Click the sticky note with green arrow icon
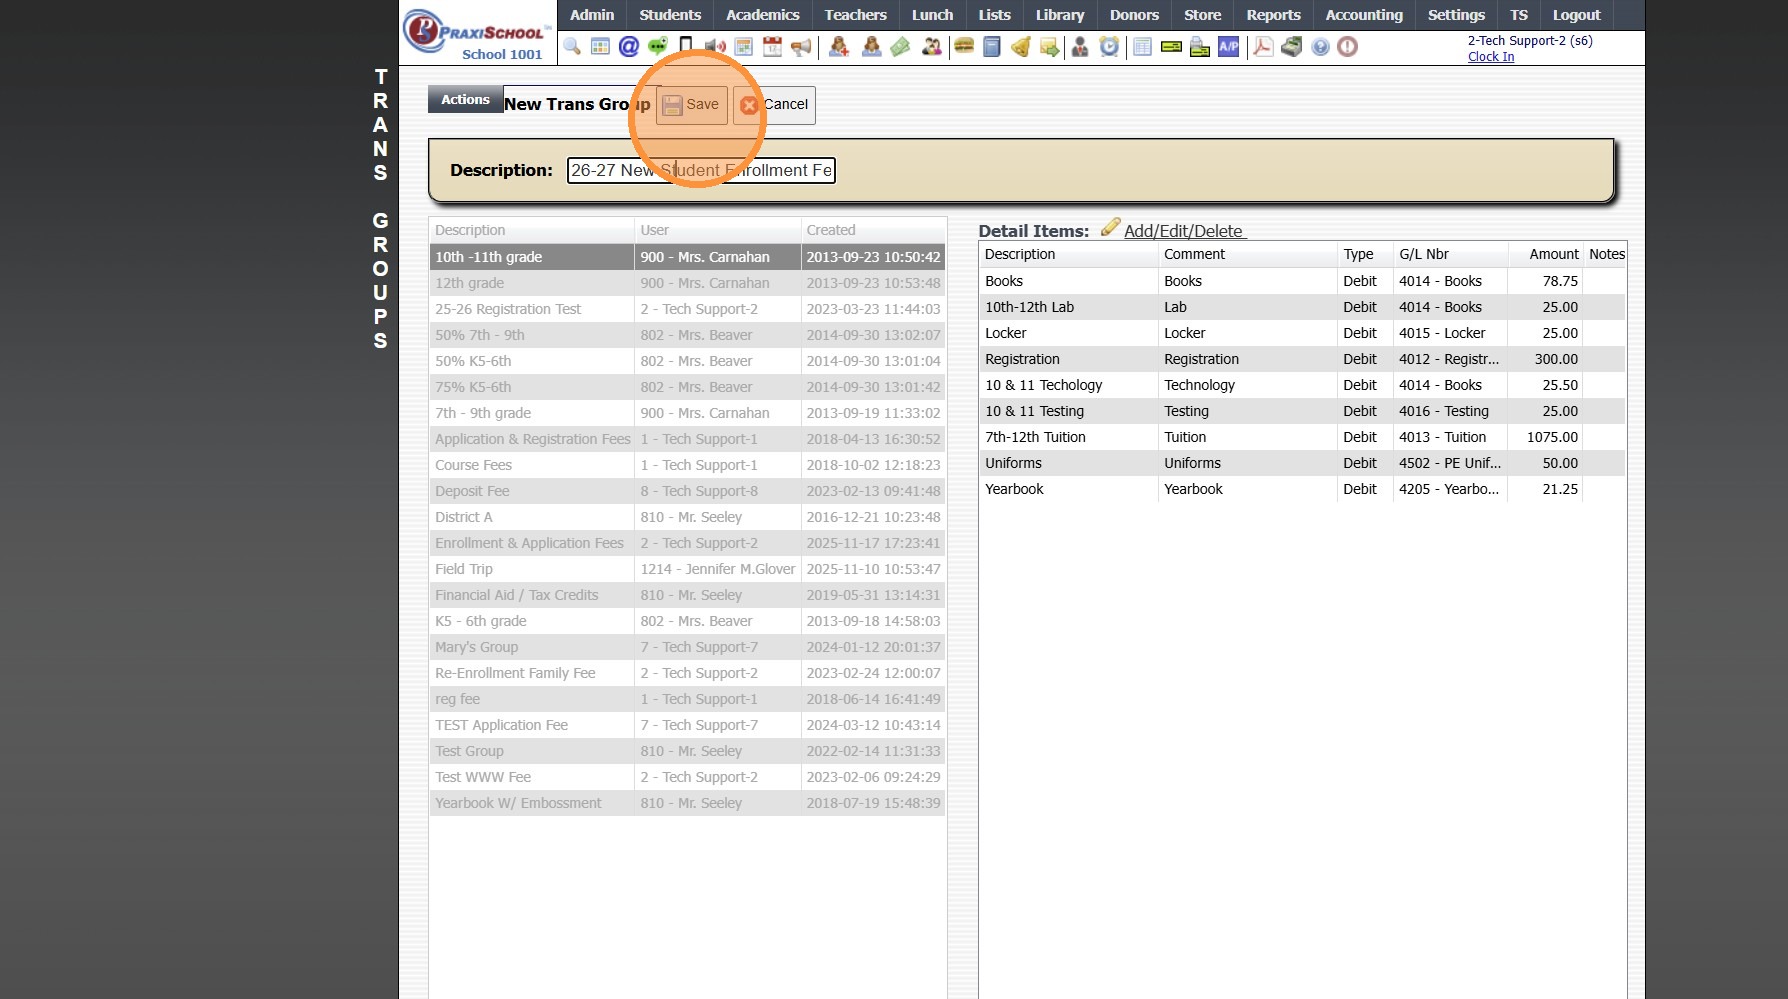The image size is (1788, 999). (1049, 47)
